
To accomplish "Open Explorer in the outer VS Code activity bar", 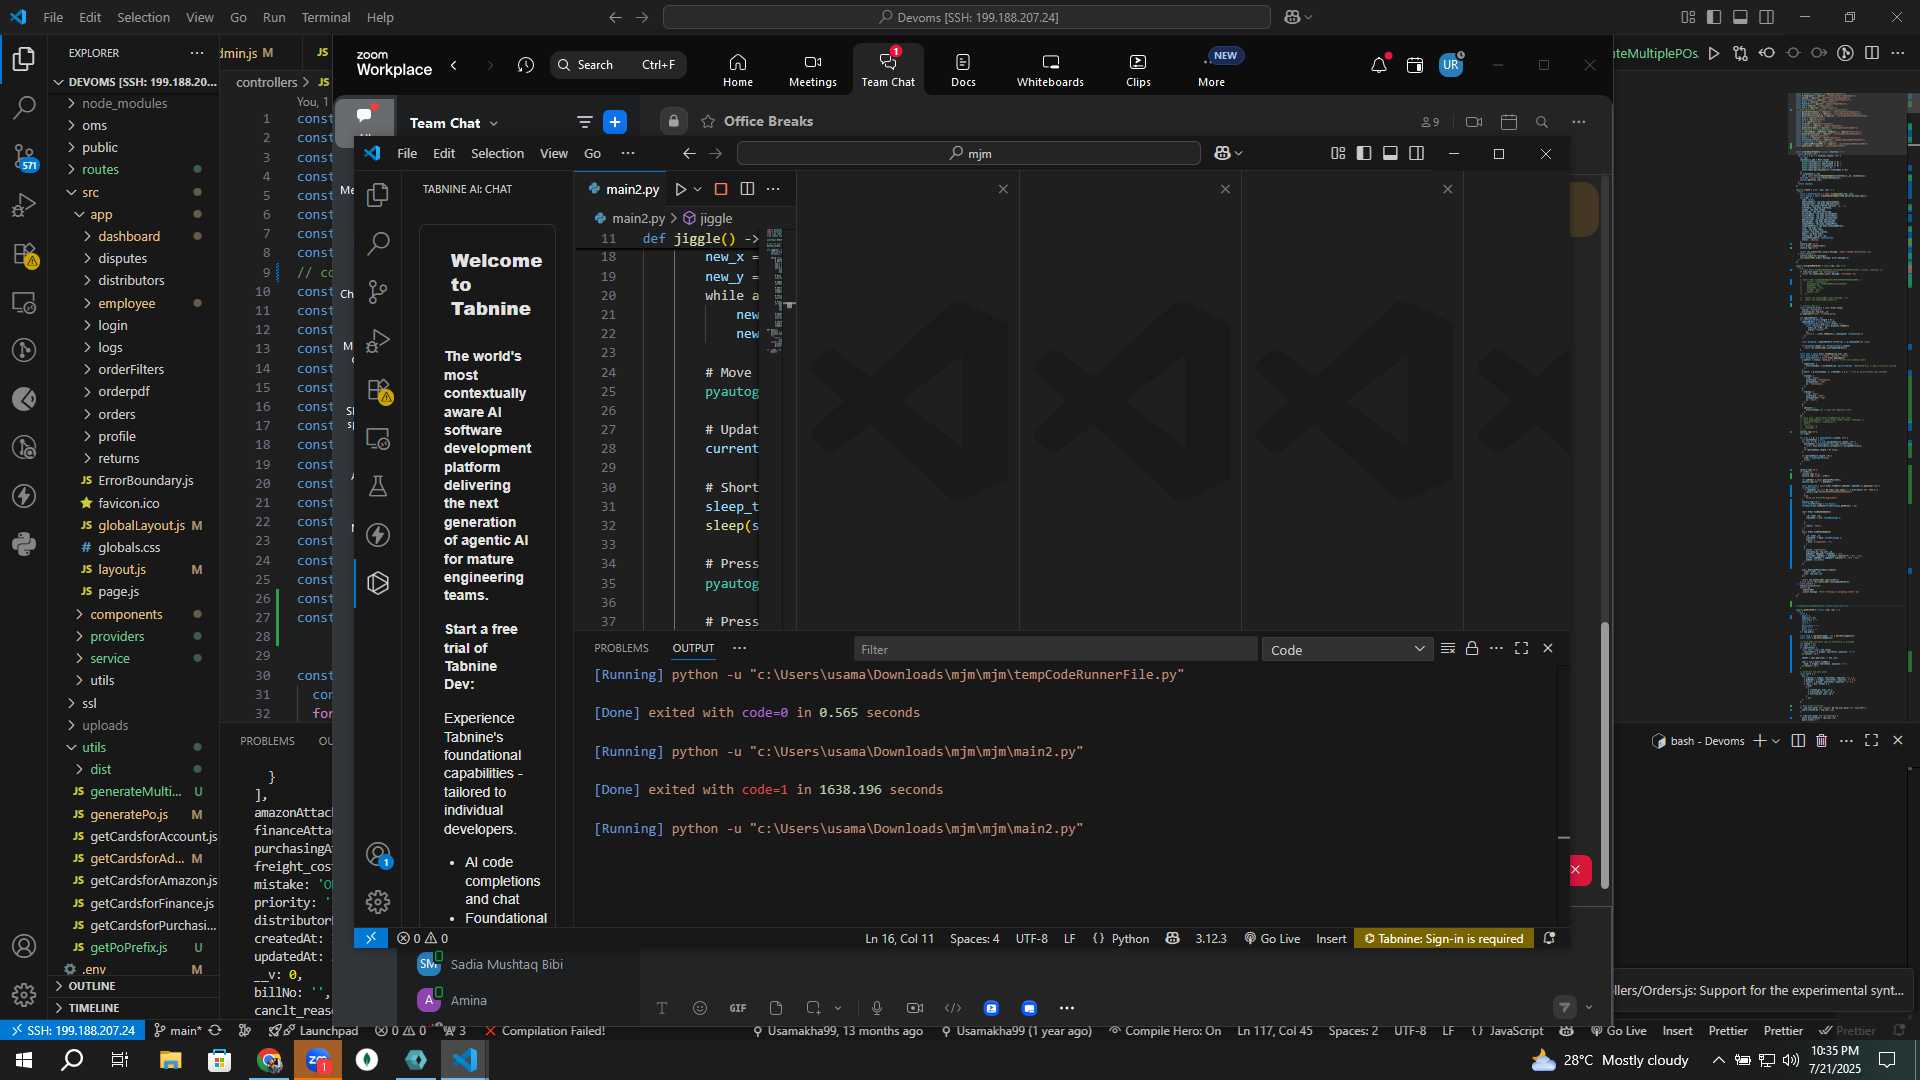I will (x=24, y=59).
